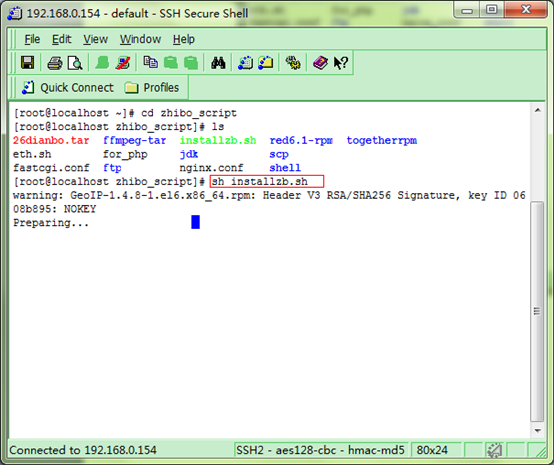Click the Copy toolbar icon
The height and width of the screenshot is (465, 554).
click(x=151, y=63)
